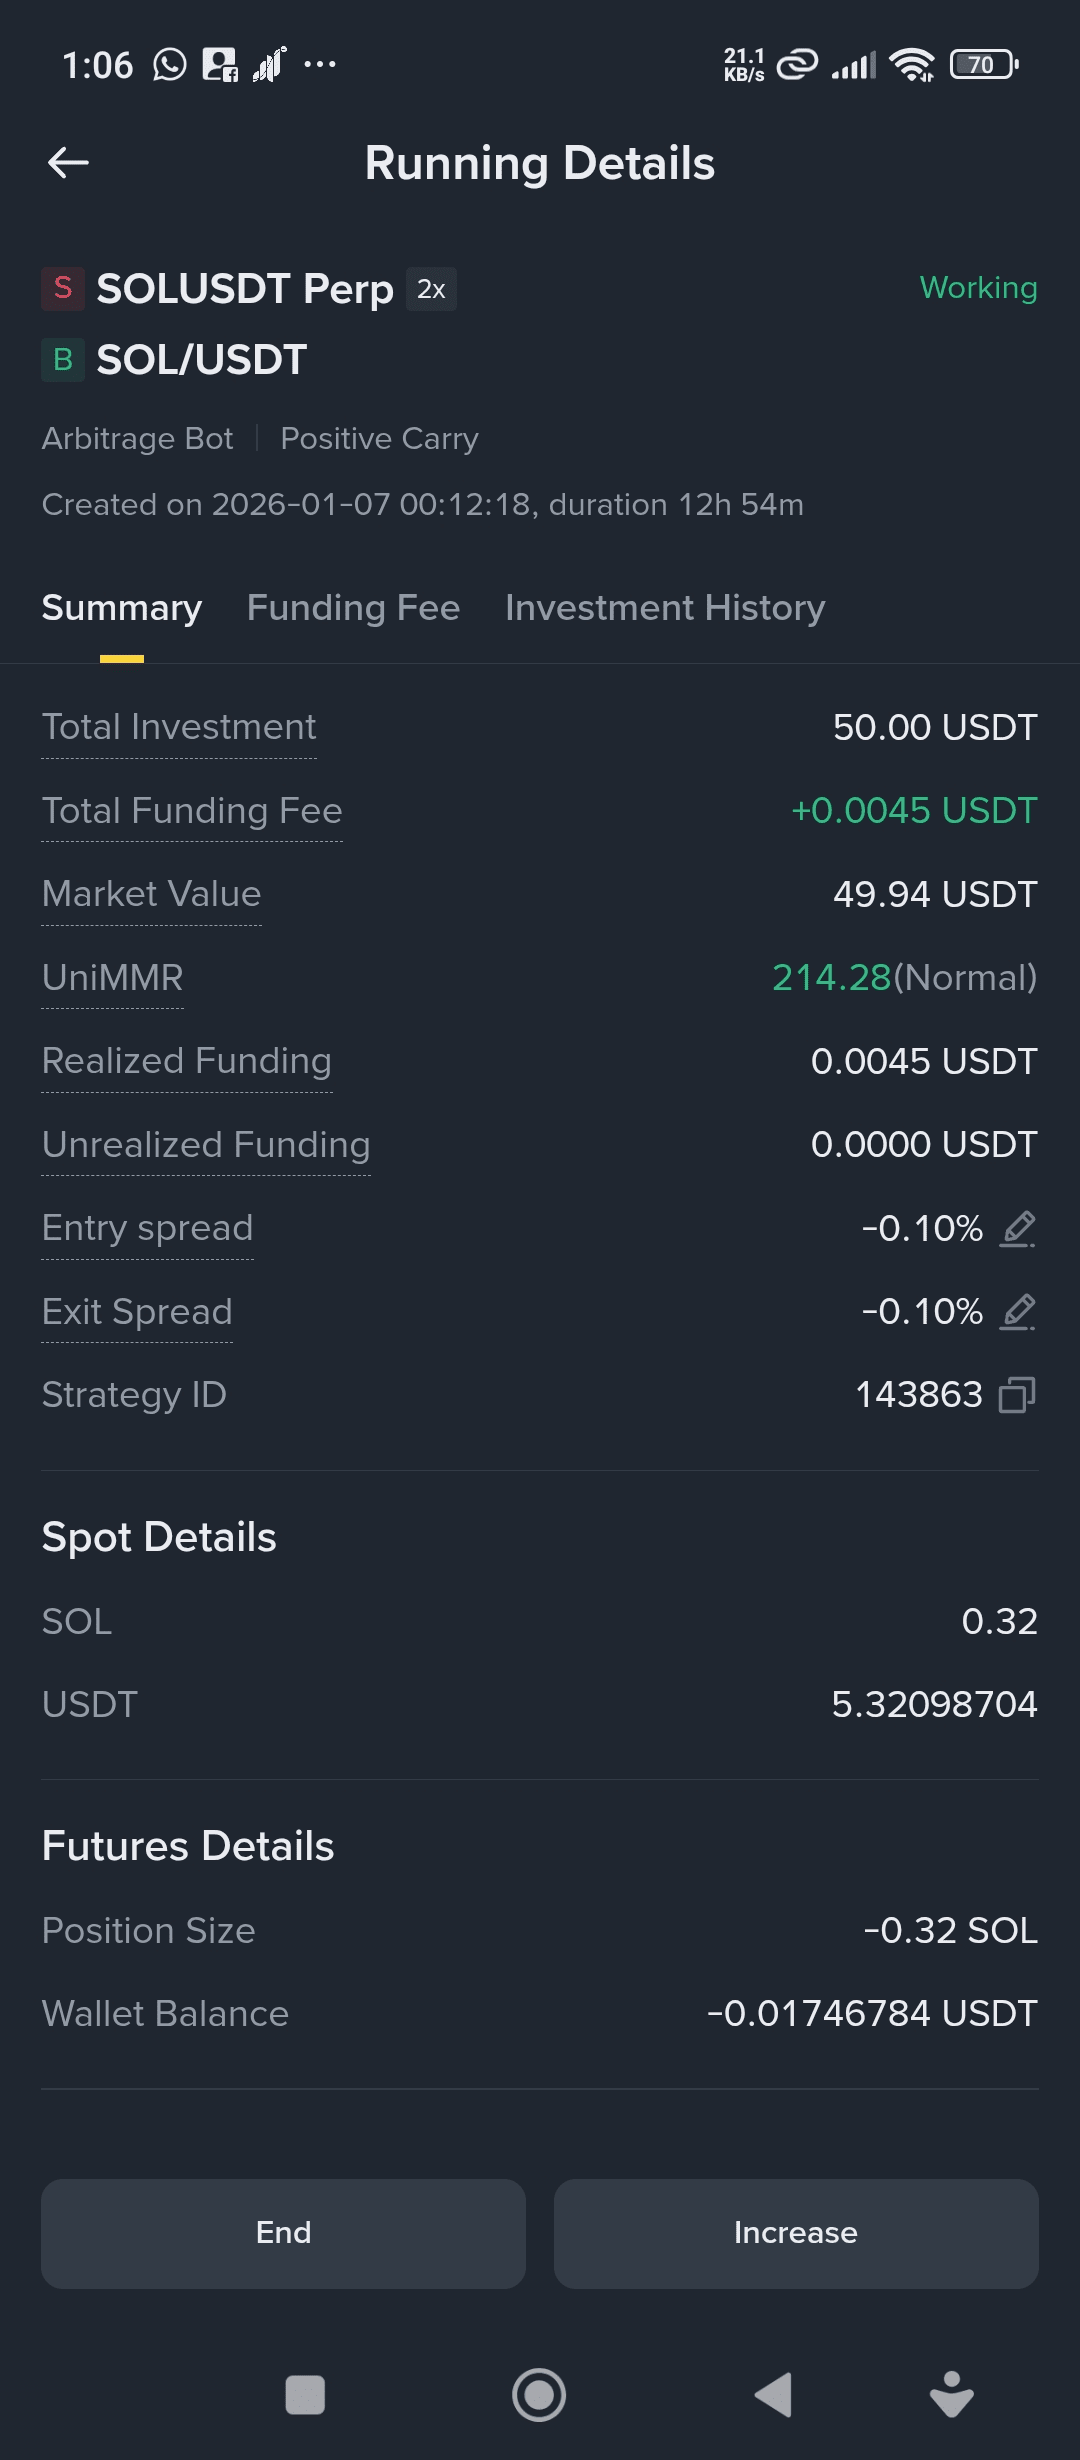The width and height of the screenshot is (1080, 2460).
Task: Tap the Market Value label
Action: click(x=151, y=894)
